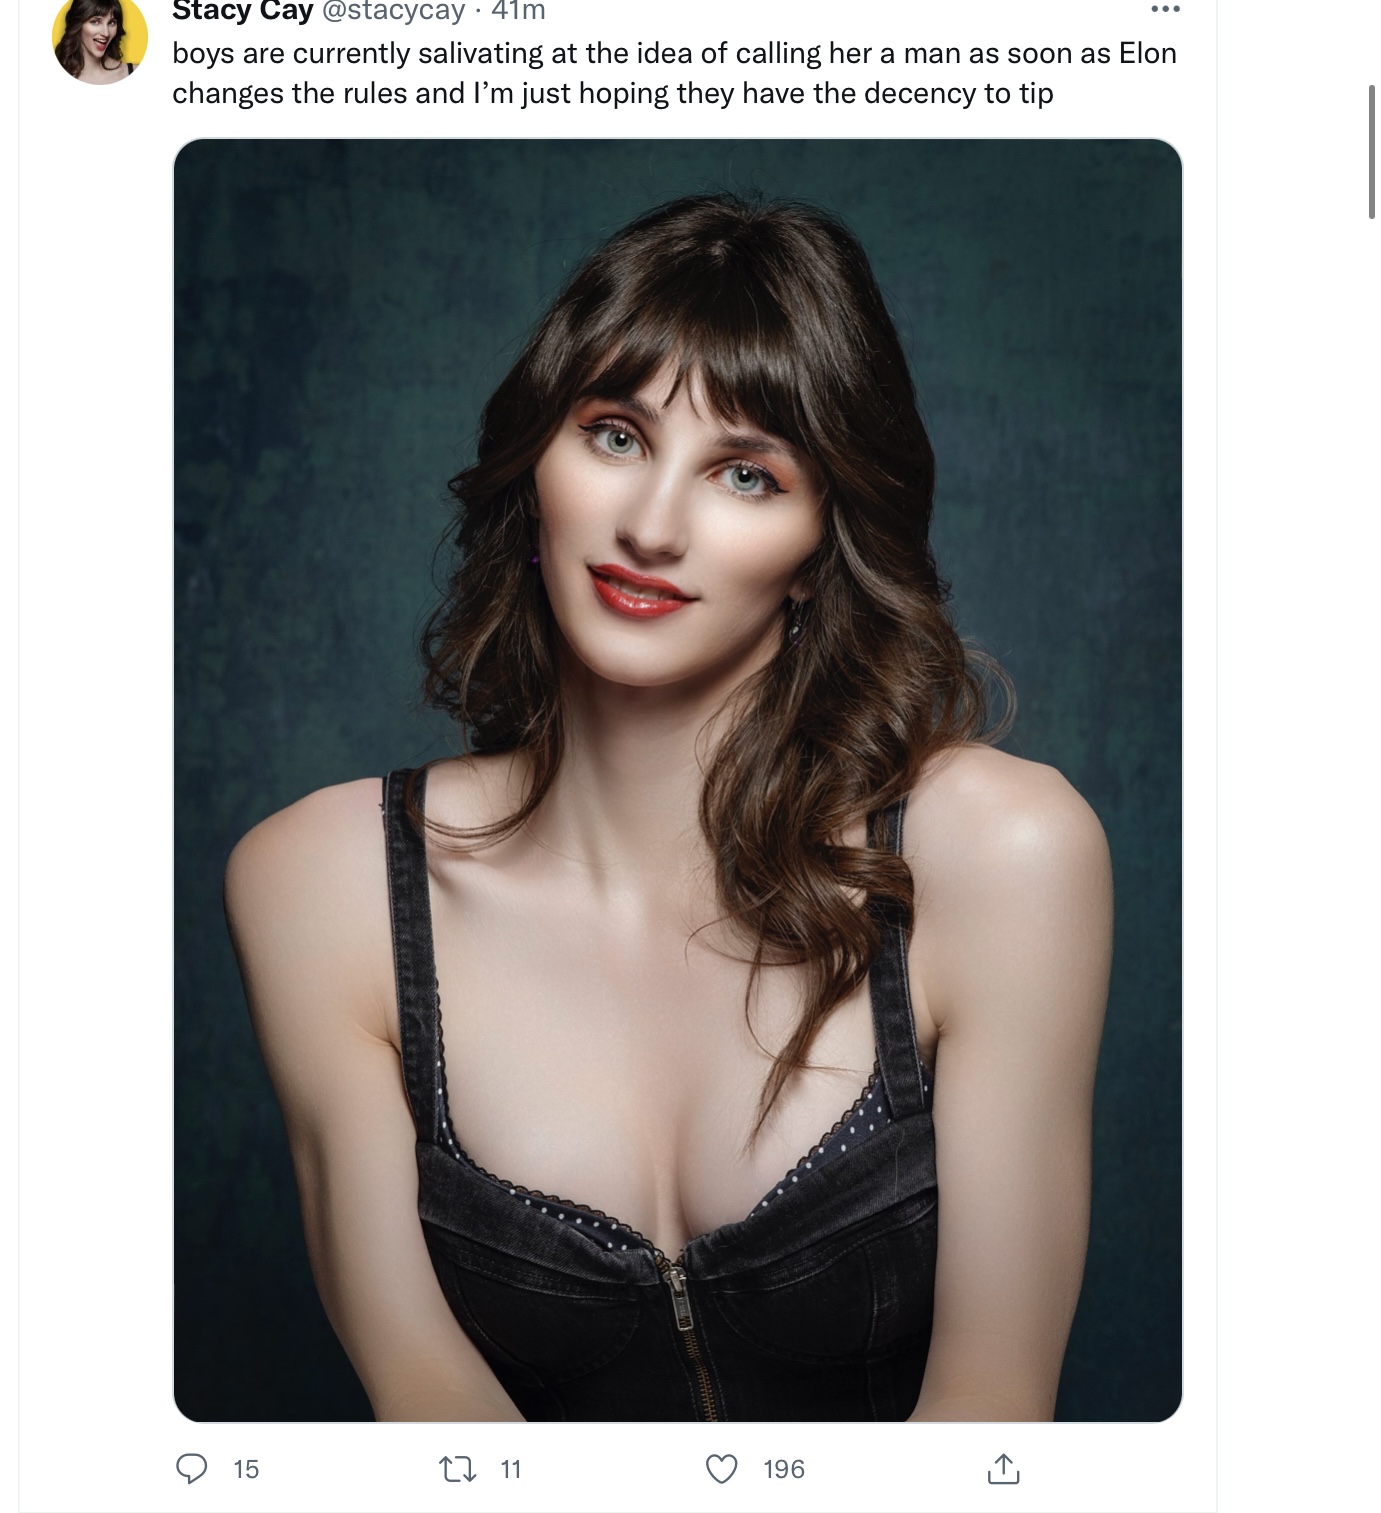The width and height of the screenshot is (1381, 1513).
Task: Click the red lips in the portrait photo
Action: [641, 590]
